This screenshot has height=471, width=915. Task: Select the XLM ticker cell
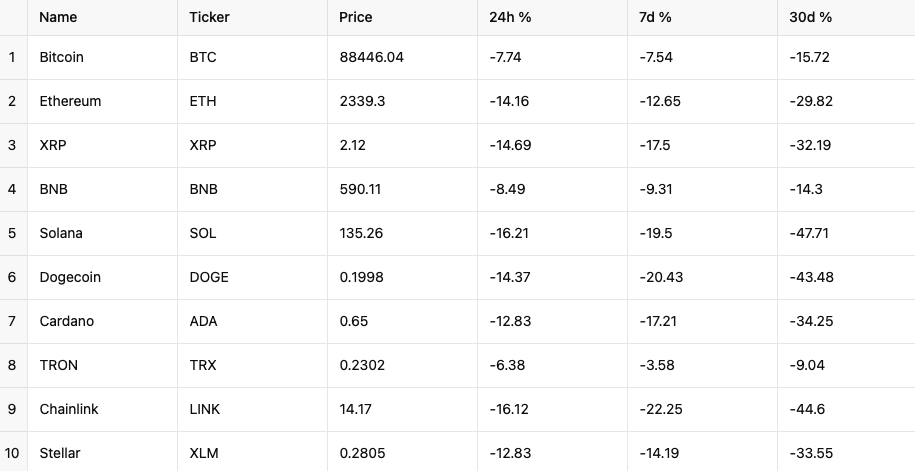click(203, 453)
